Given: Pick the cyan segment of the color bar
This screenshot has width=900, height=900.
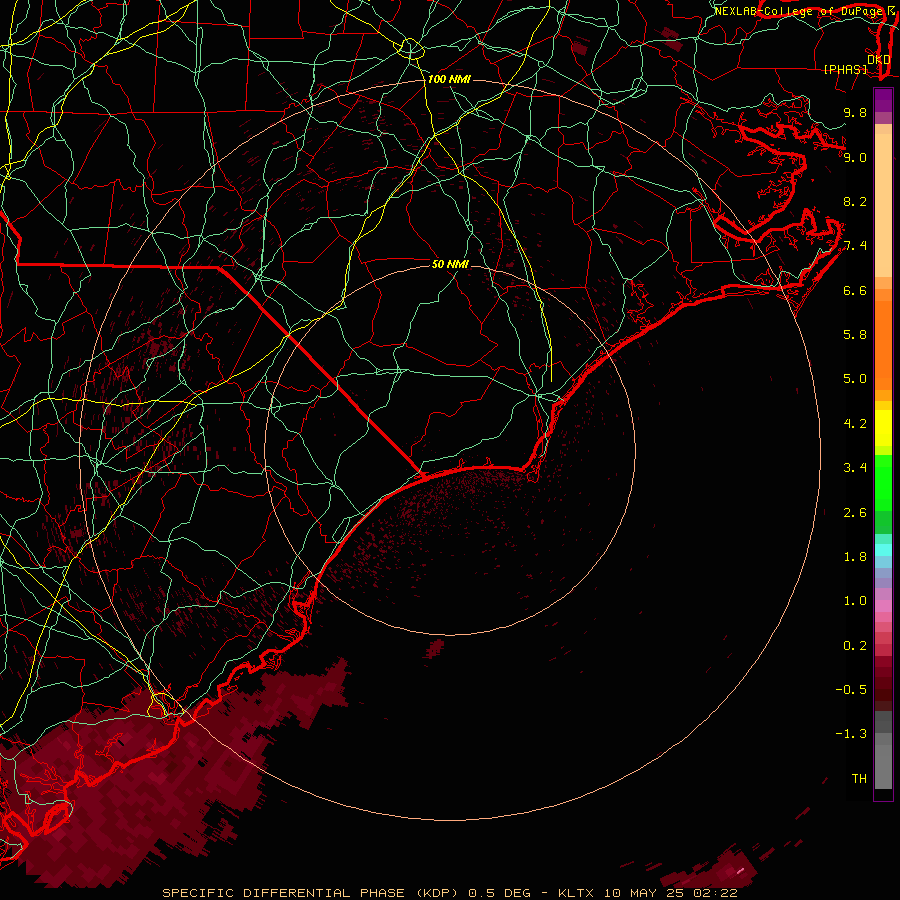Looking at the screenshot, I should tap(883, 550).
